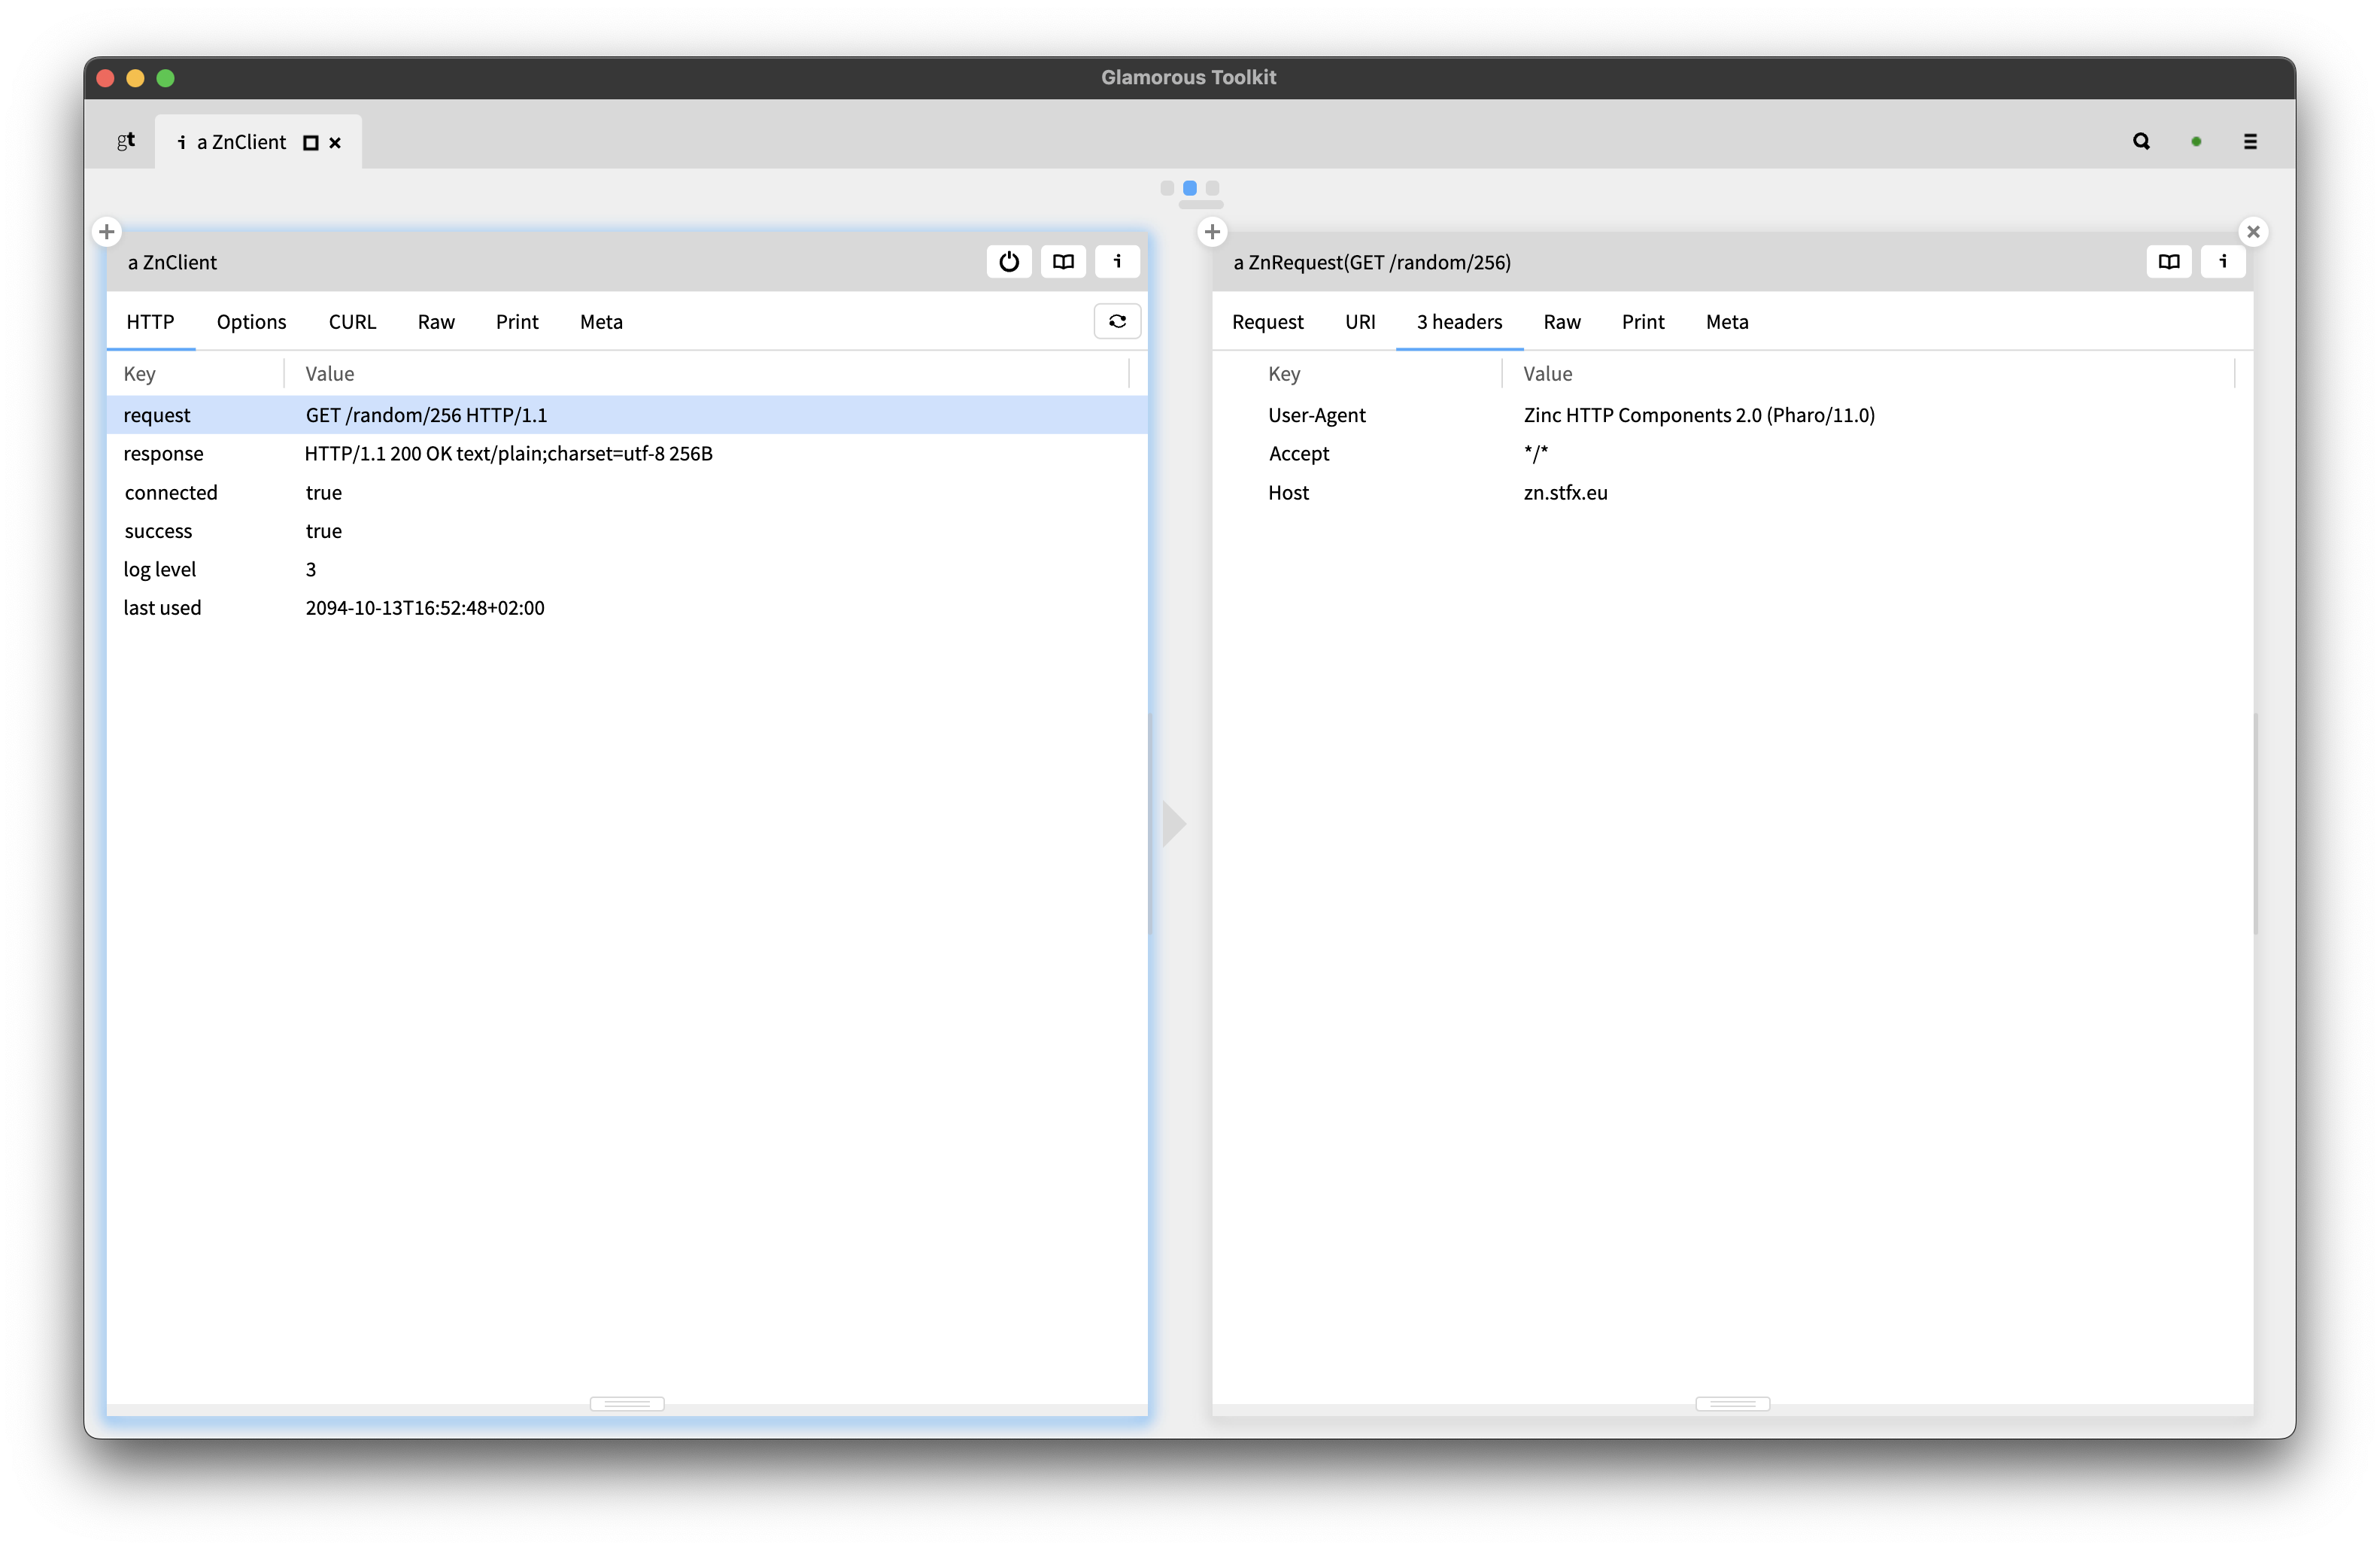Image resolution: width=2380 pixels, height=1550 pixels.
Task: Select the info icon on the ZnClient pane
Action: [1117, 261]
